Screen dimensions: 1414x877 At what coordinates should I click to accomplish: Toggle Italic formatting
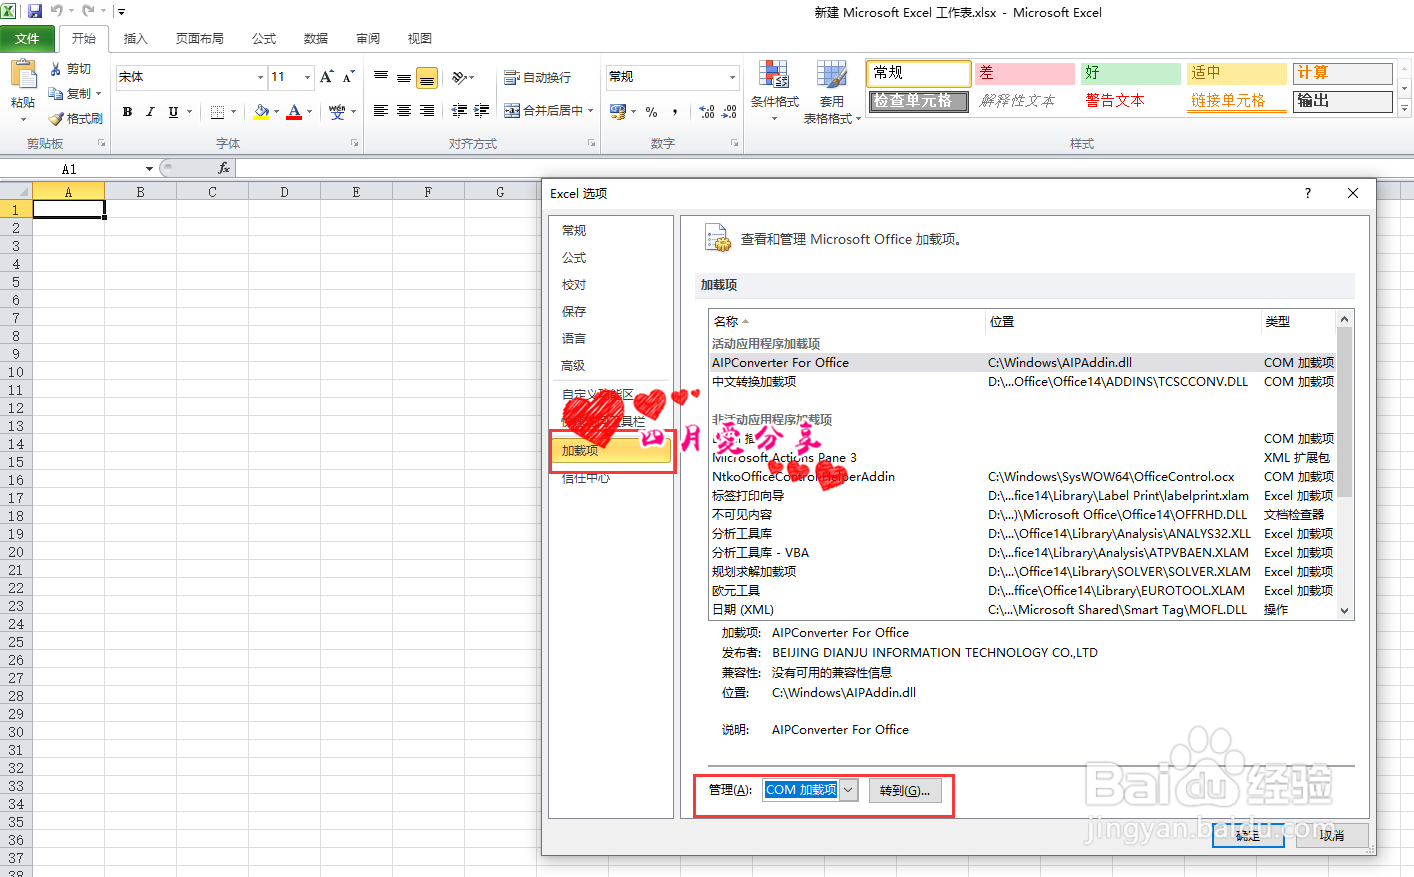150,112
